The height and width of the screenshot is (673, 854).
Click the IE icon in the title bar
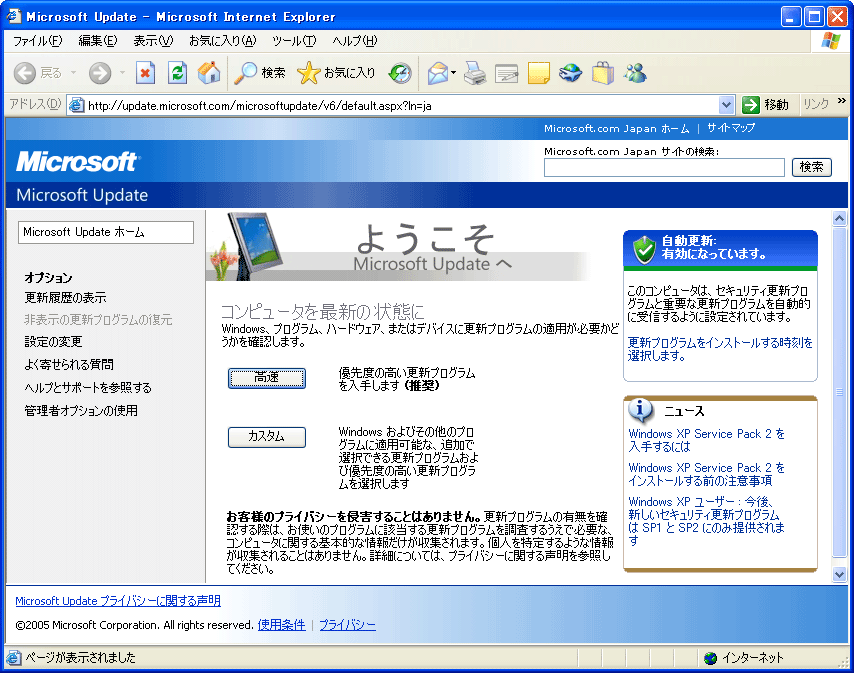coord(14,16)
